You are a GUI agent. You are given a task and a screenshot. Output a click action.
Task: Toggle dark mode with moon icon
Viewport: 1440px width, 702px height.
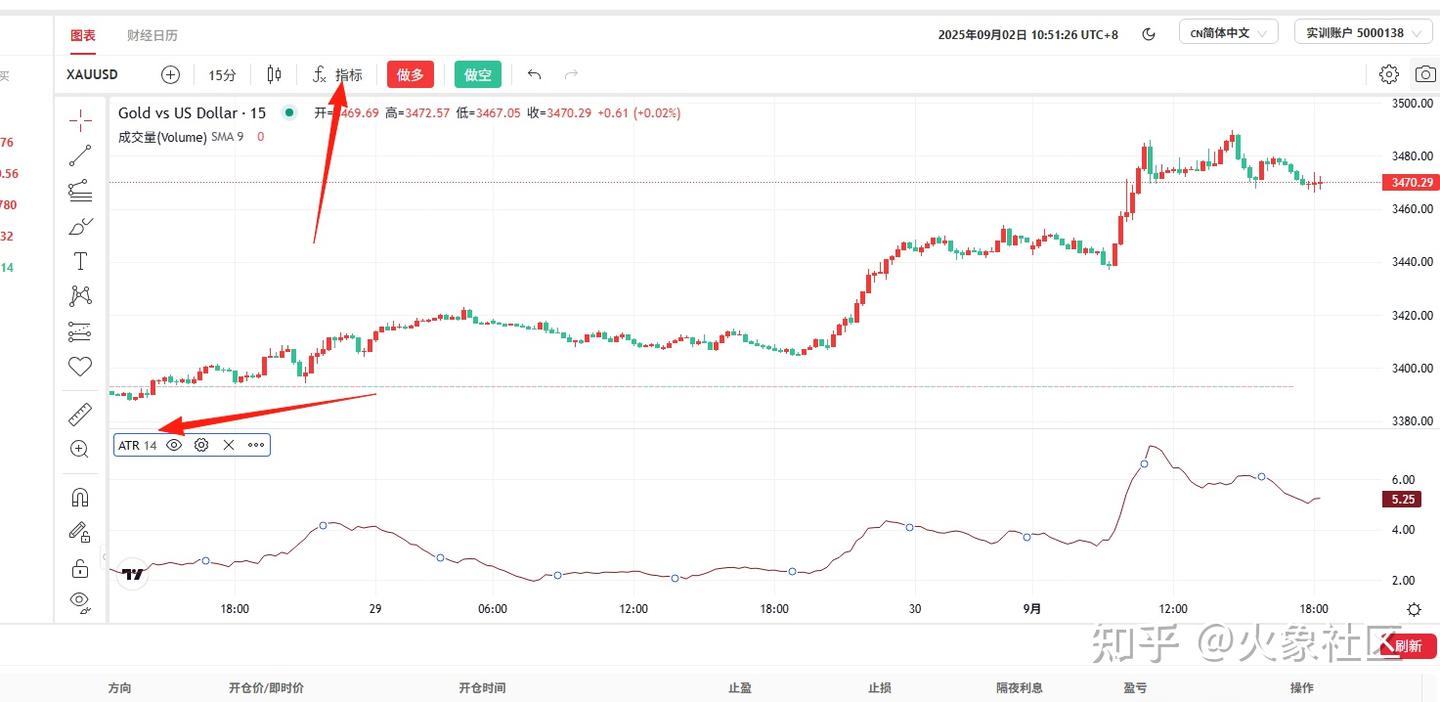coord(1149,34)
